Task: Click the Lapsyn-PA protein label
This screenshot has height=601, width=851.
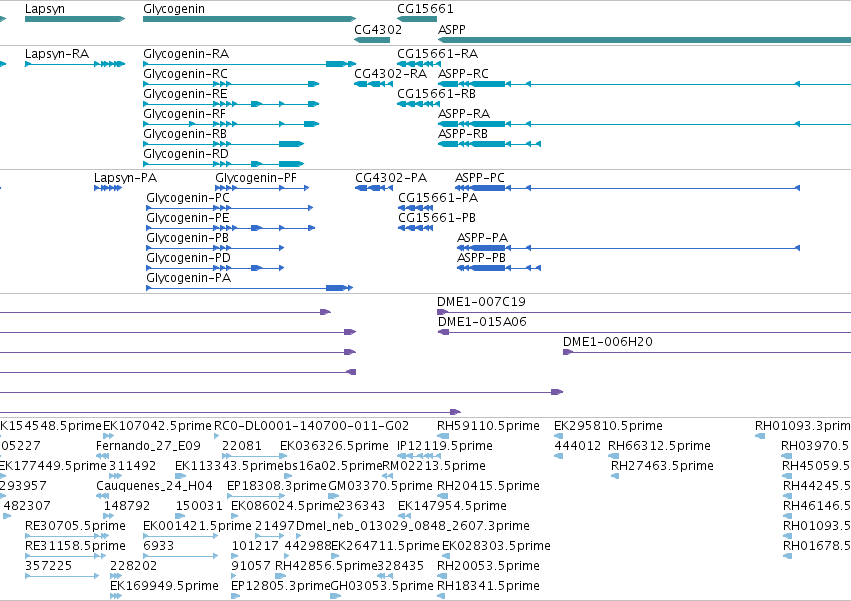Action: click(125, 178)
